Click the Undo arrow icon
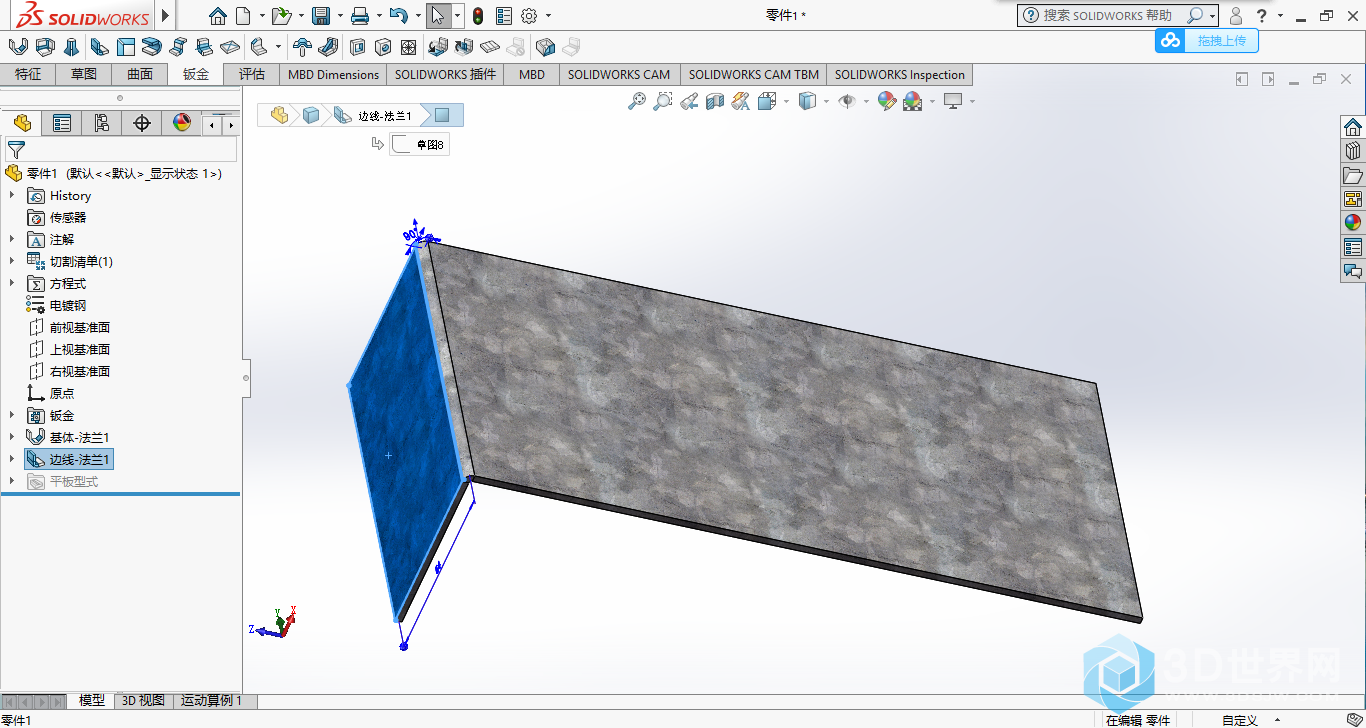 pyautogui.click(x=398, y=15)
